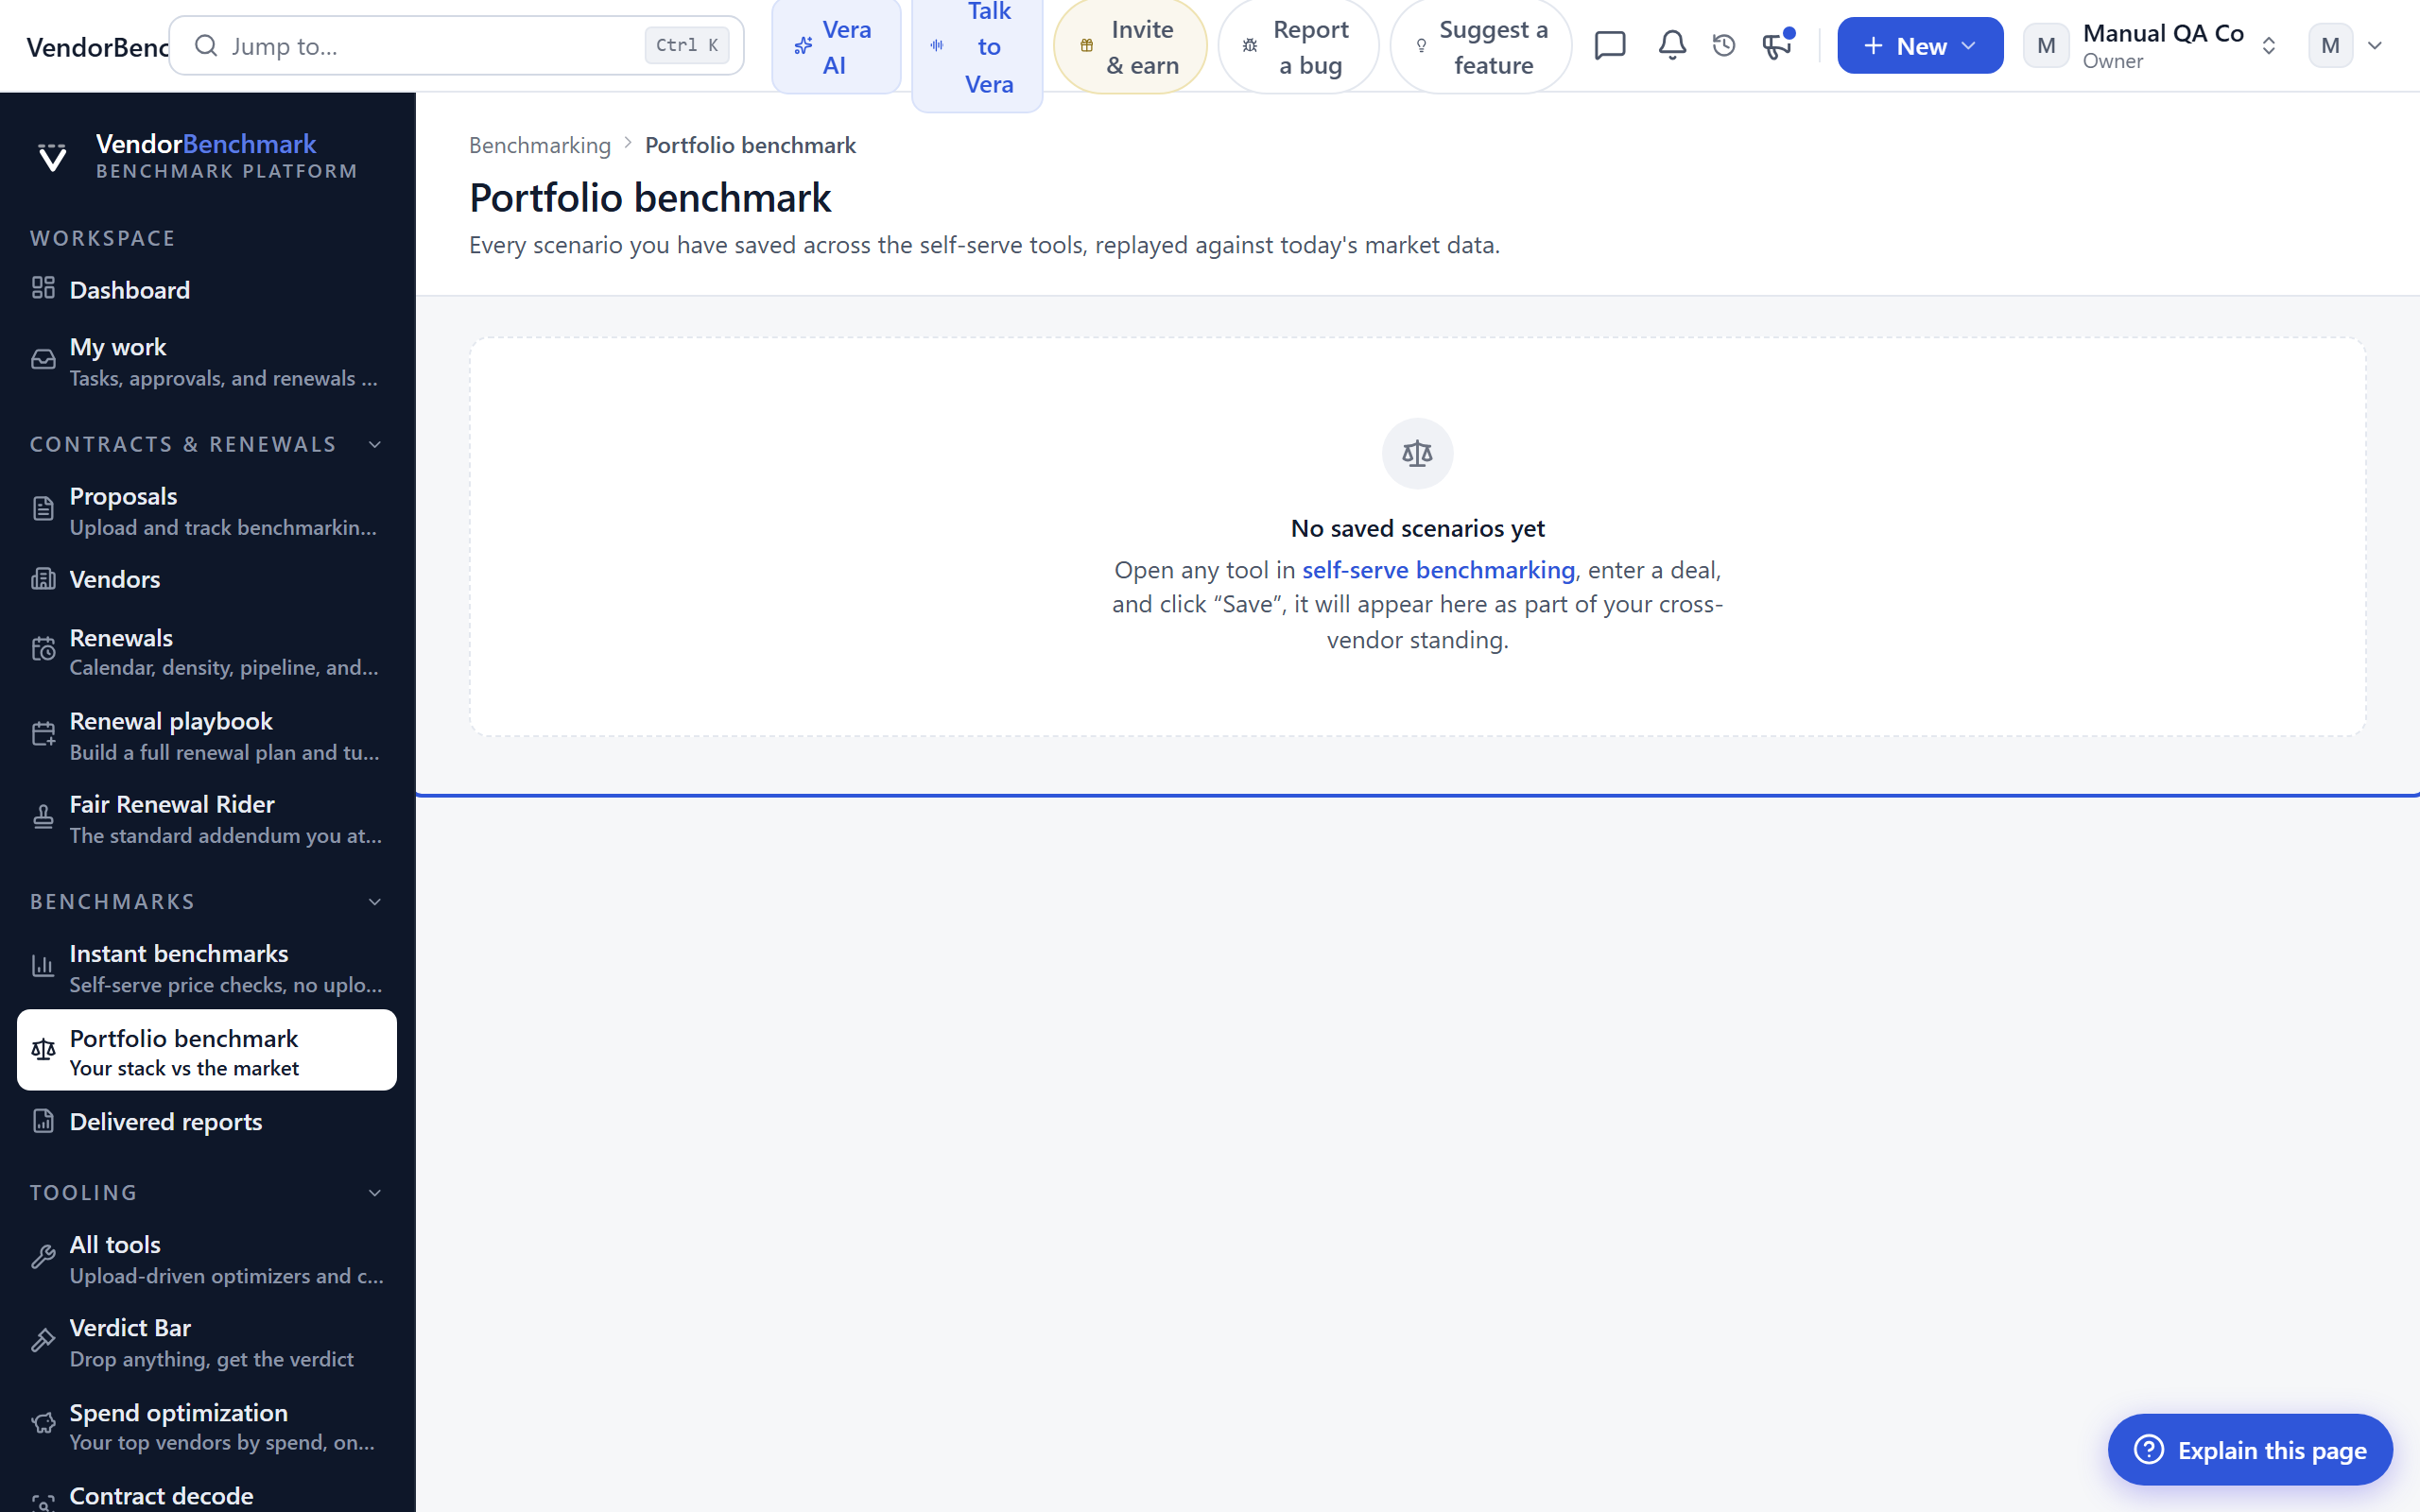This screenshot has height=1512, width=2420.
Task: Click the Dashboard grid icon
Action: 43,289
